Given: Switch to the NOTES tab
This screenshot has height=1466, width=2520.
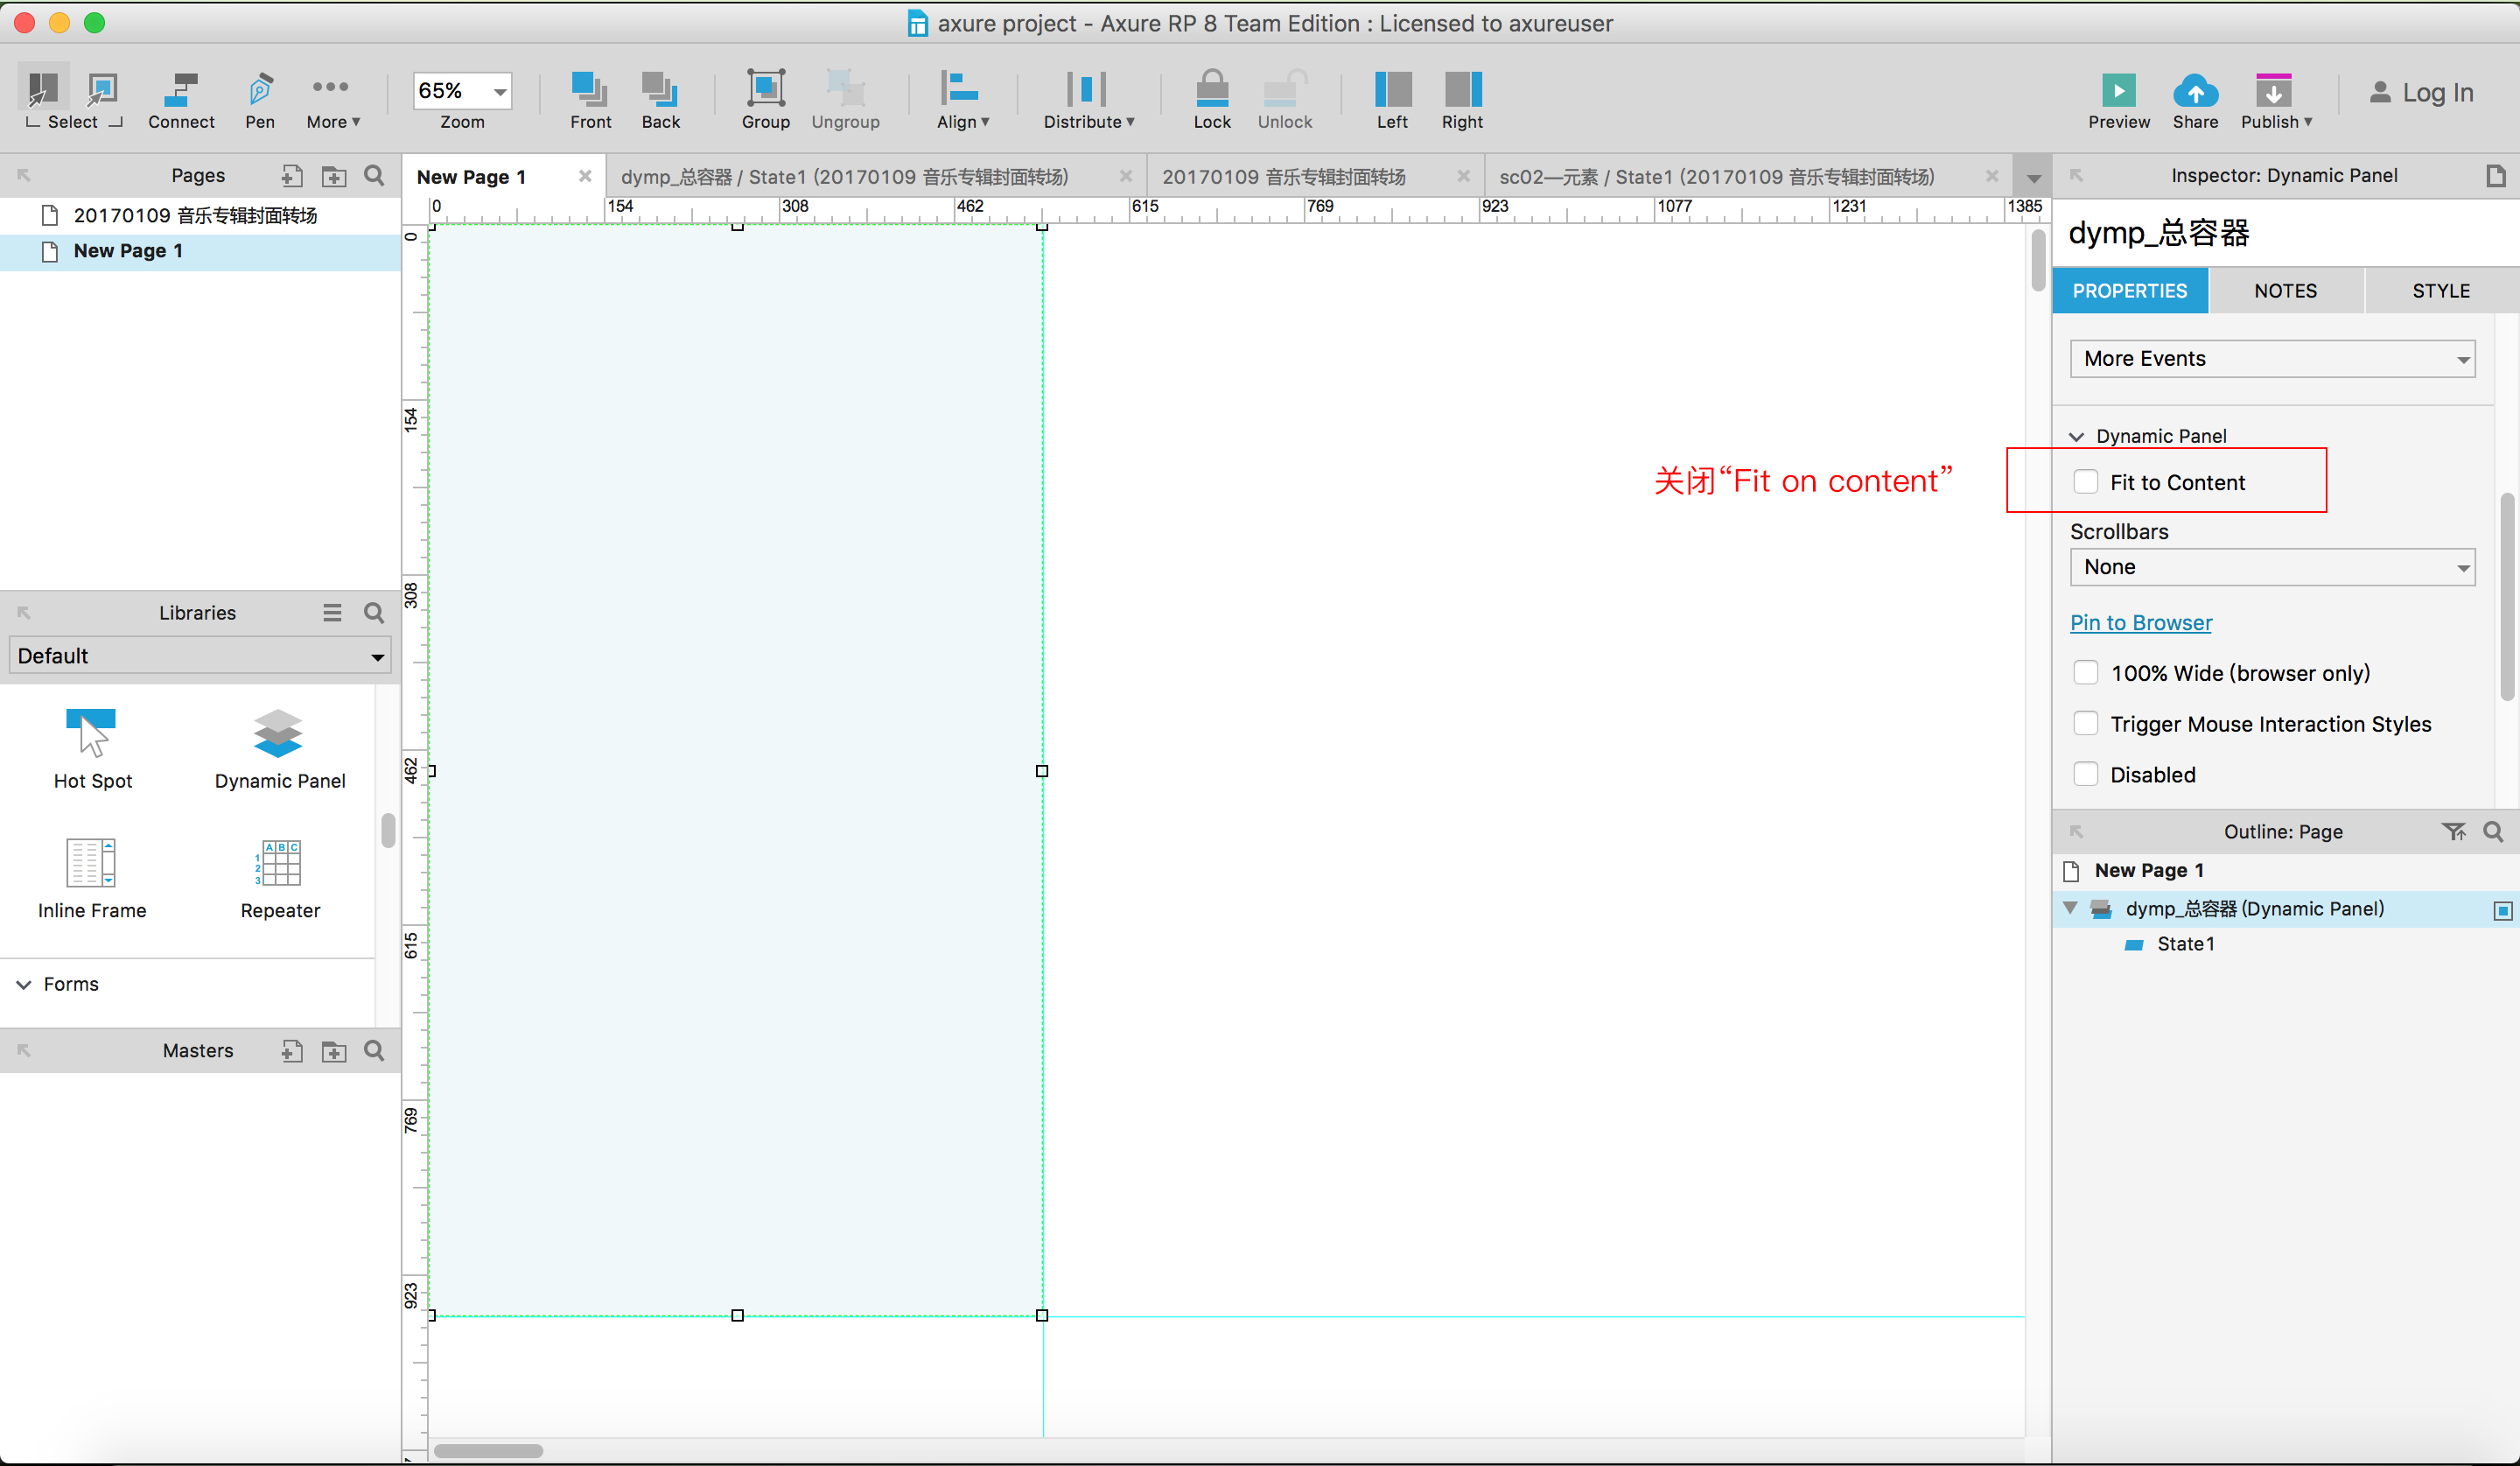Looking at the screenshot, I should click(2285, 291).
